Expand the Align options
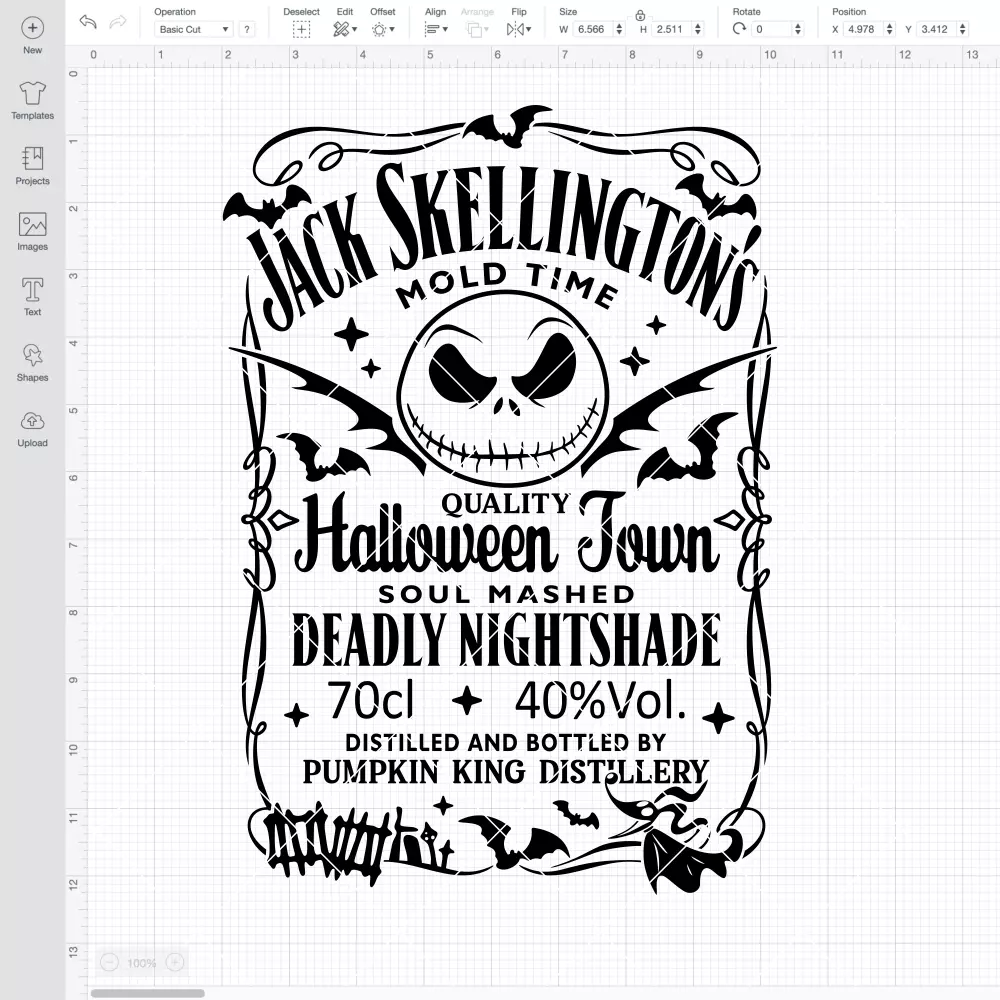 436,29
